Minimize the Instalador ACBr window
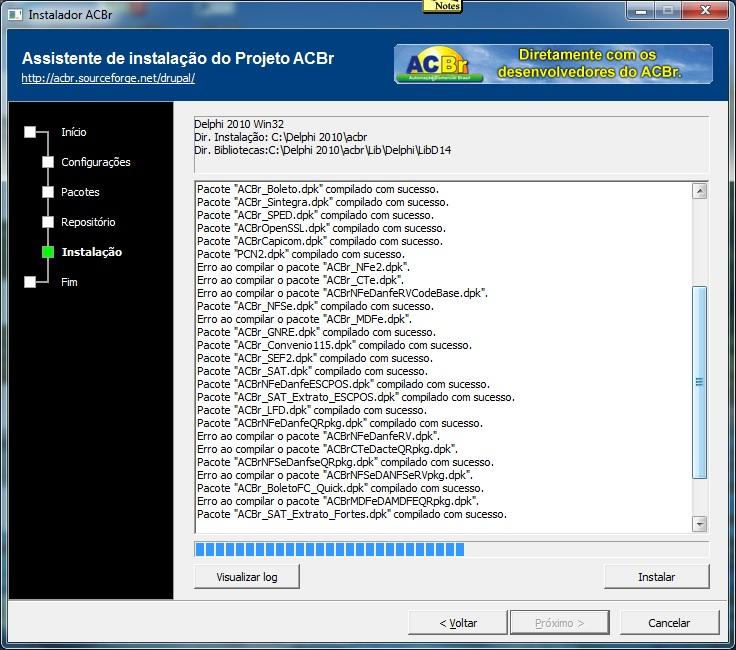This screenshot has height=650, width=736. (x=641, y=10)
